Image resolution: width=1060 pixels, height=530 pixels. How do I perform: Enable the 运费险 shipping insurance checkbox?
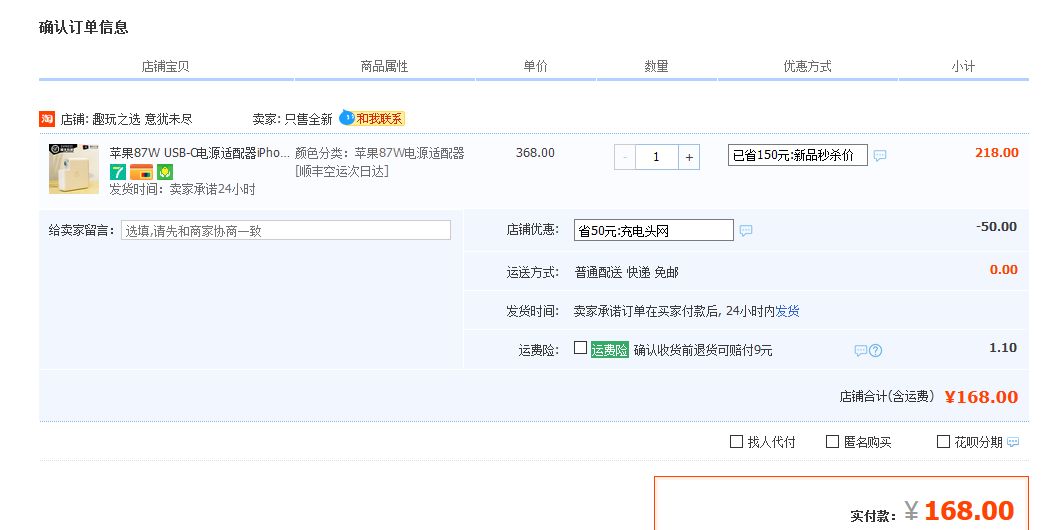pos(580,348)
